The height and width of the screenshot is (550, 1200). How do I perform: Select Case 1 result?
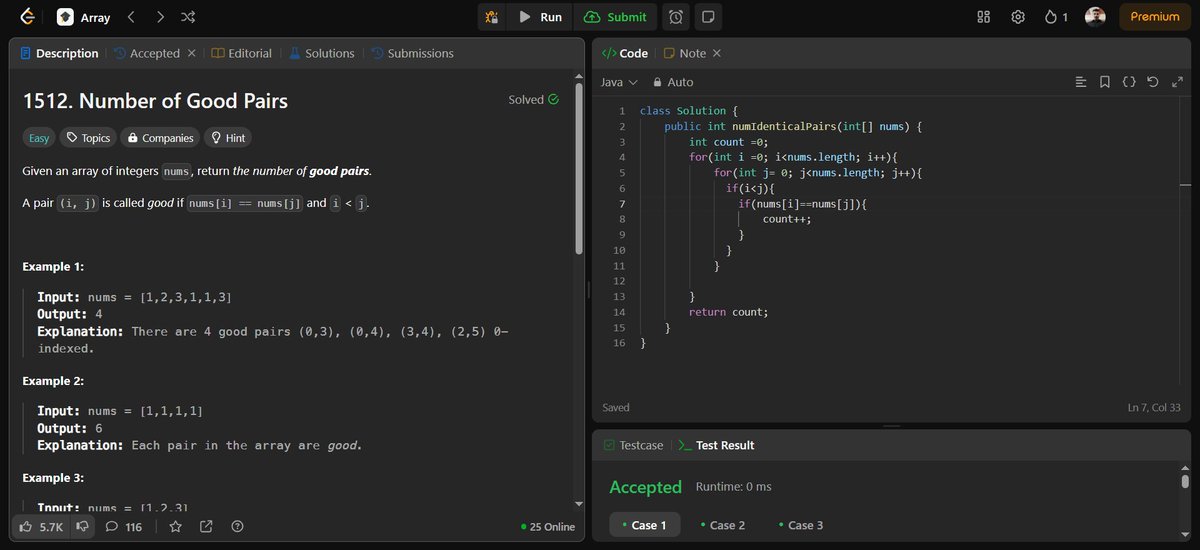coord(644,525)
